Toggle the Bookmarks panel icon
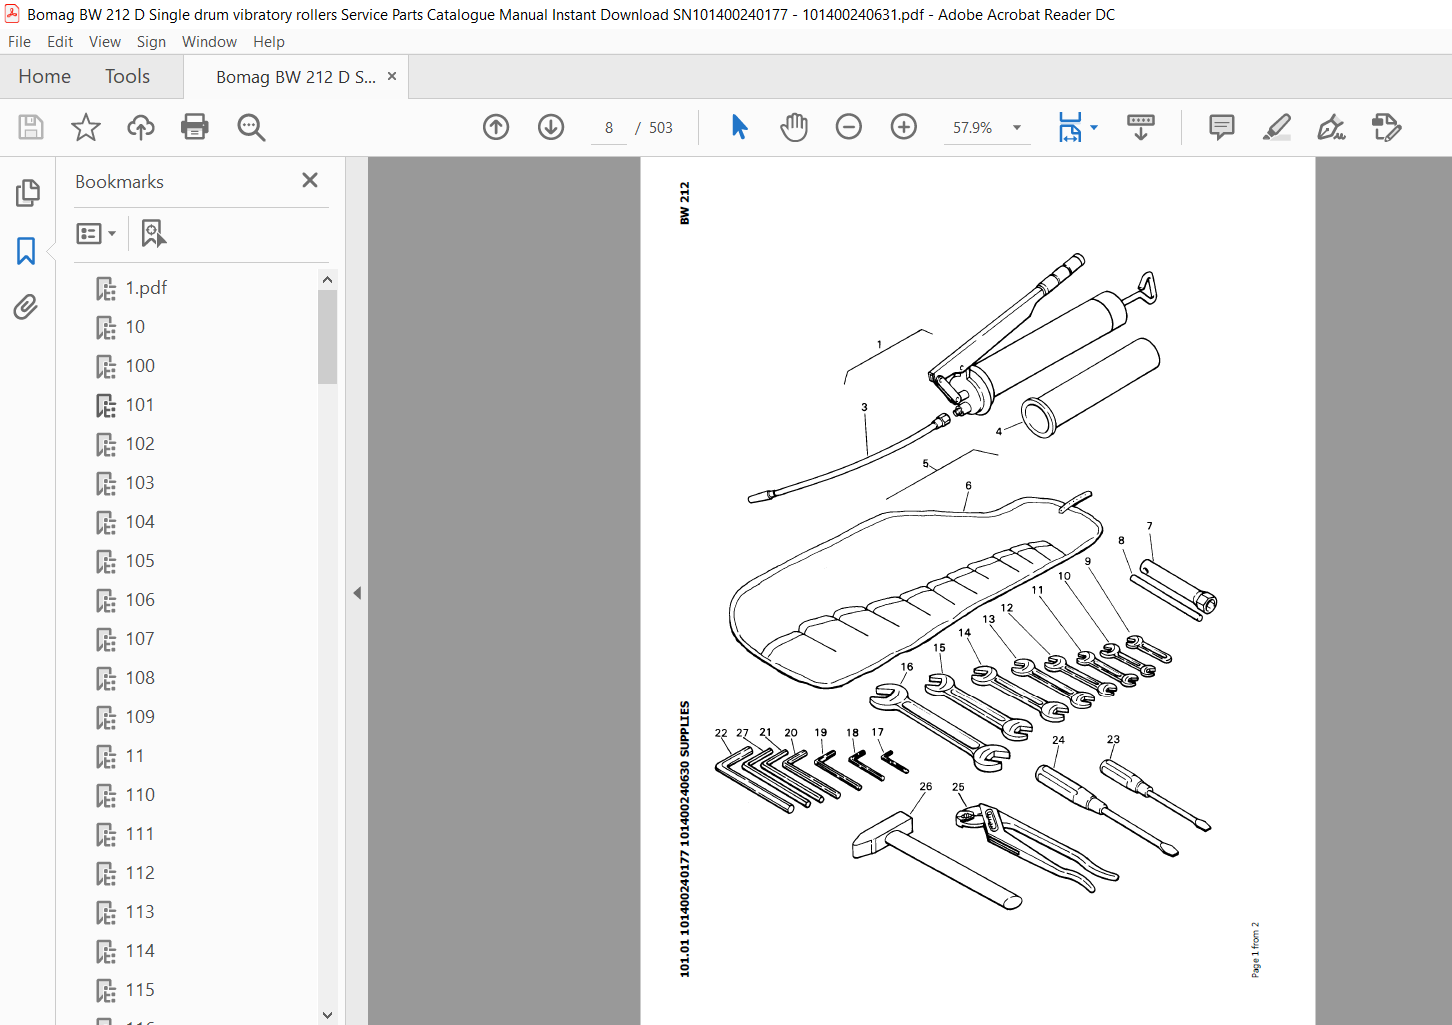 pyautogui.click(x=27, y=250)
